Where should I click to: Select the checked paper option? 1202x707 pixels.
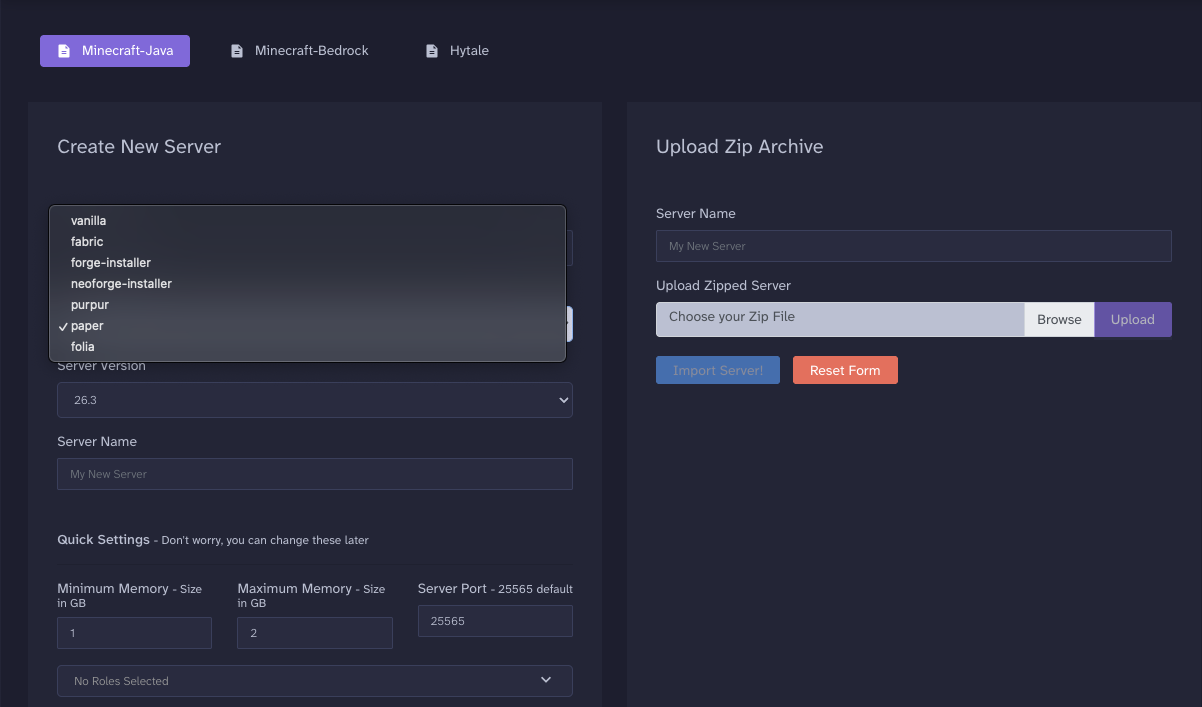click(x=307, y=326)
